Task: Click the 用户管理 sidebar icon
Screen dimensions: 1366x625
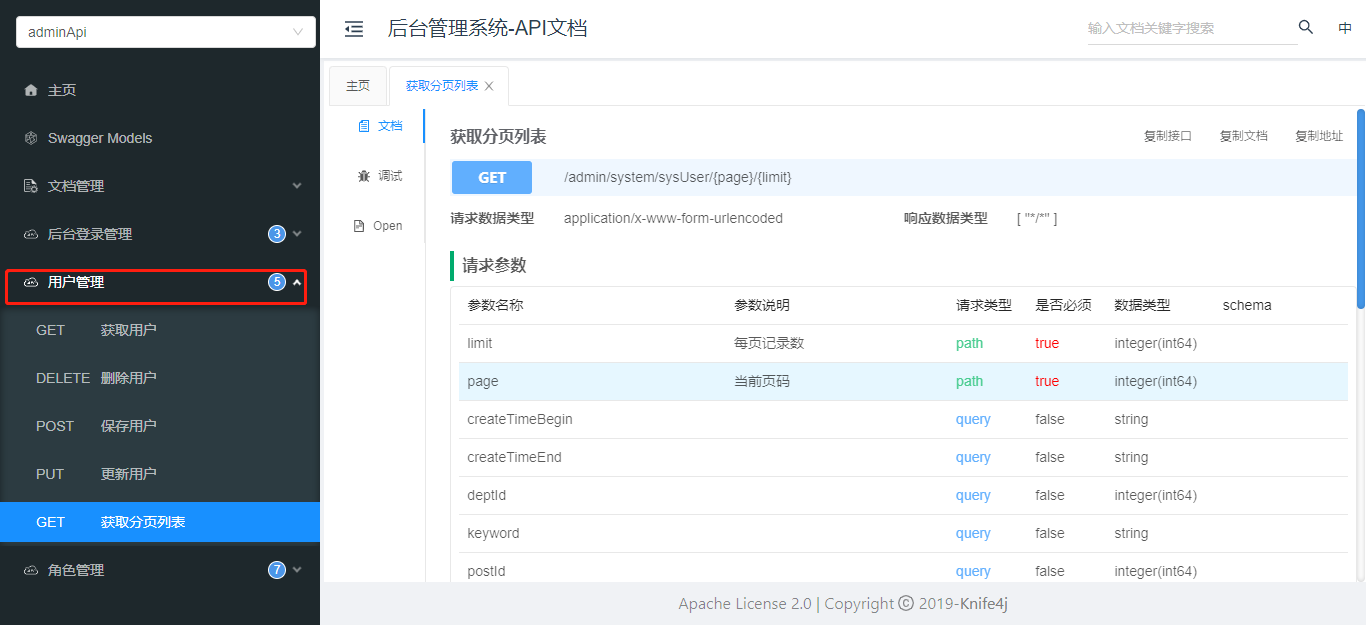Action: pyautogui.click(x=31, y=282)
